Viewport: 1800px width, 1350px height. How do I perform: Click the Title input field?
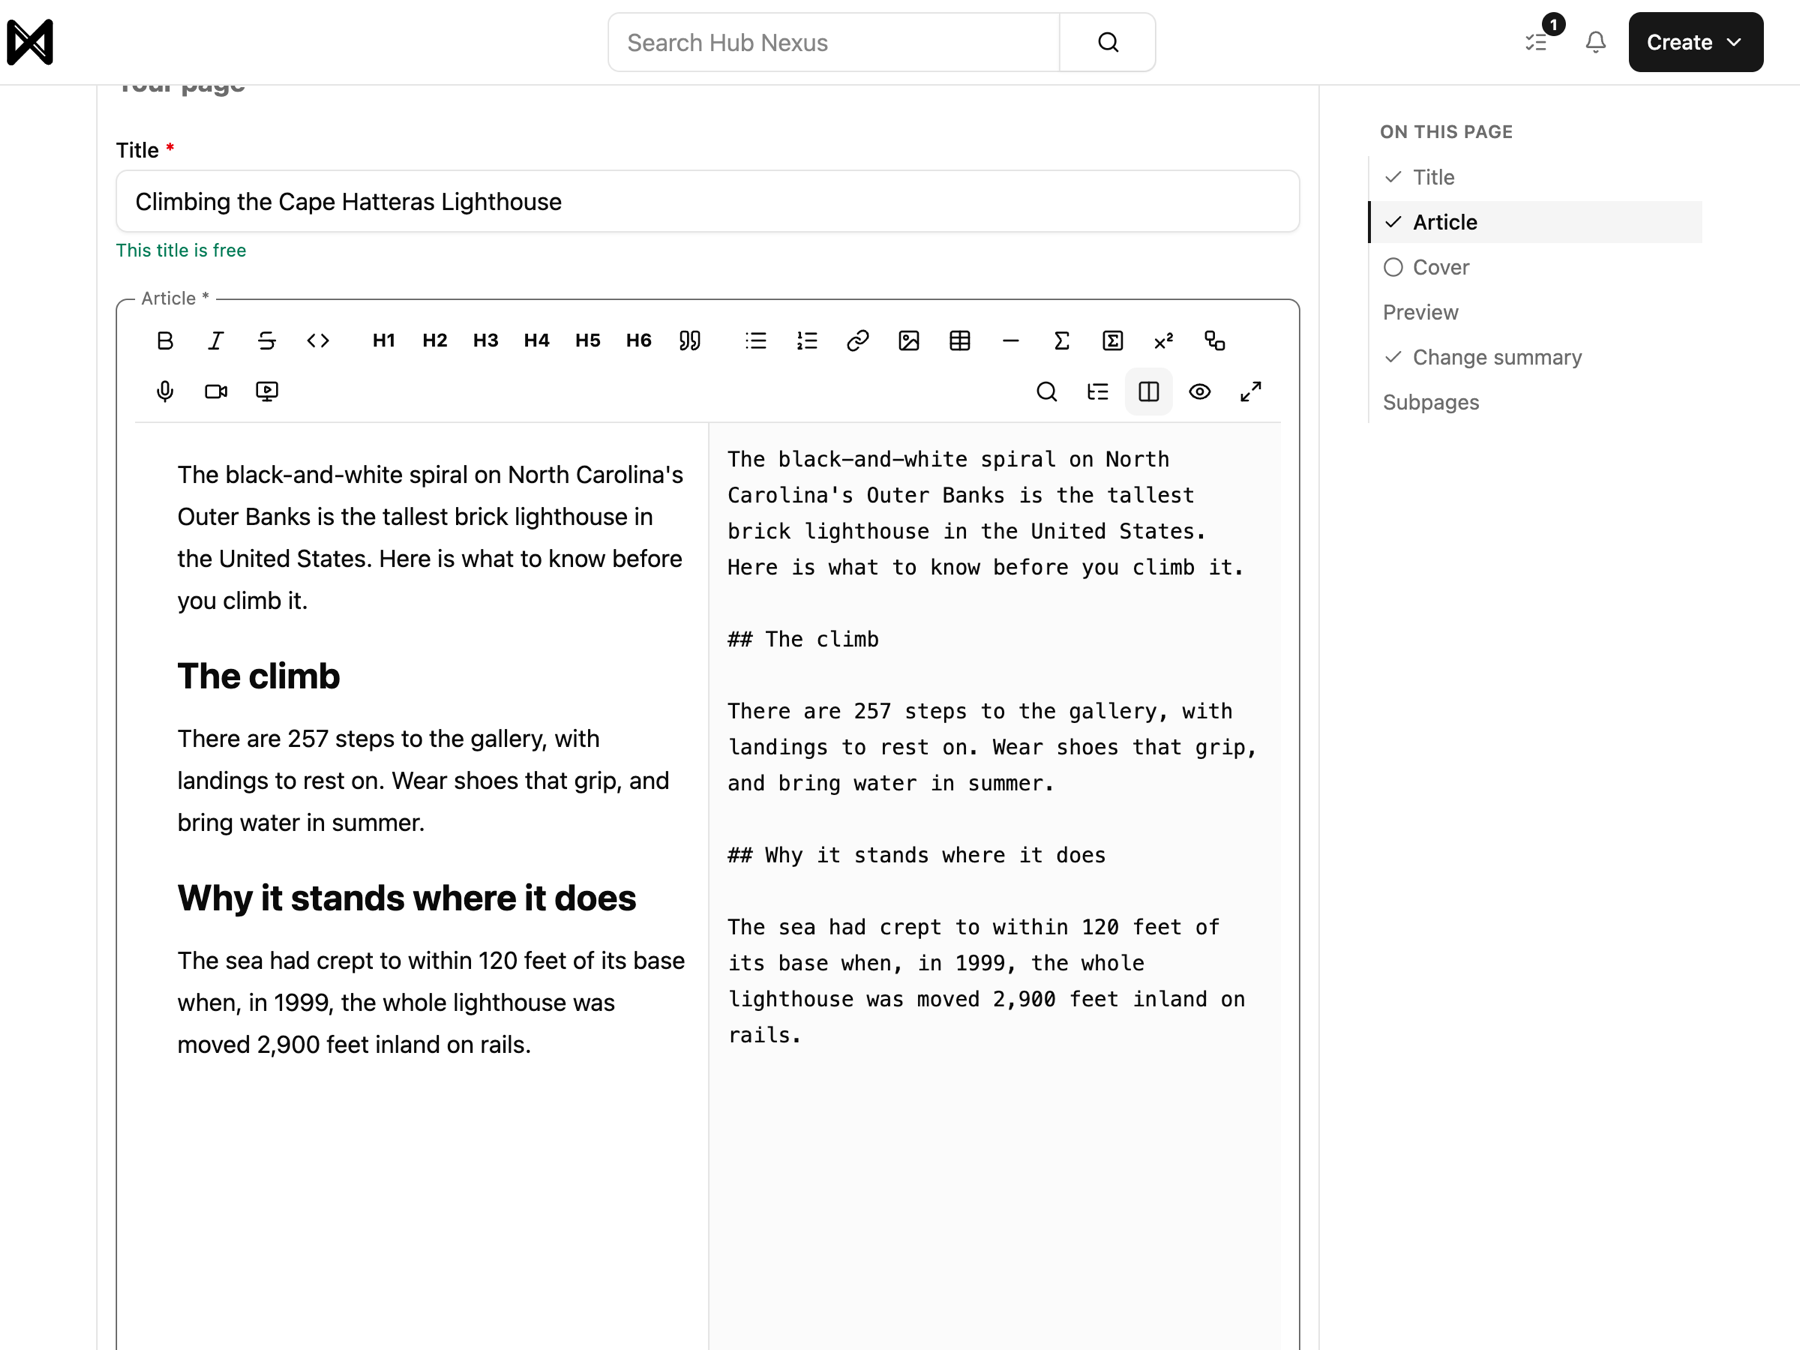coord(708,201)
